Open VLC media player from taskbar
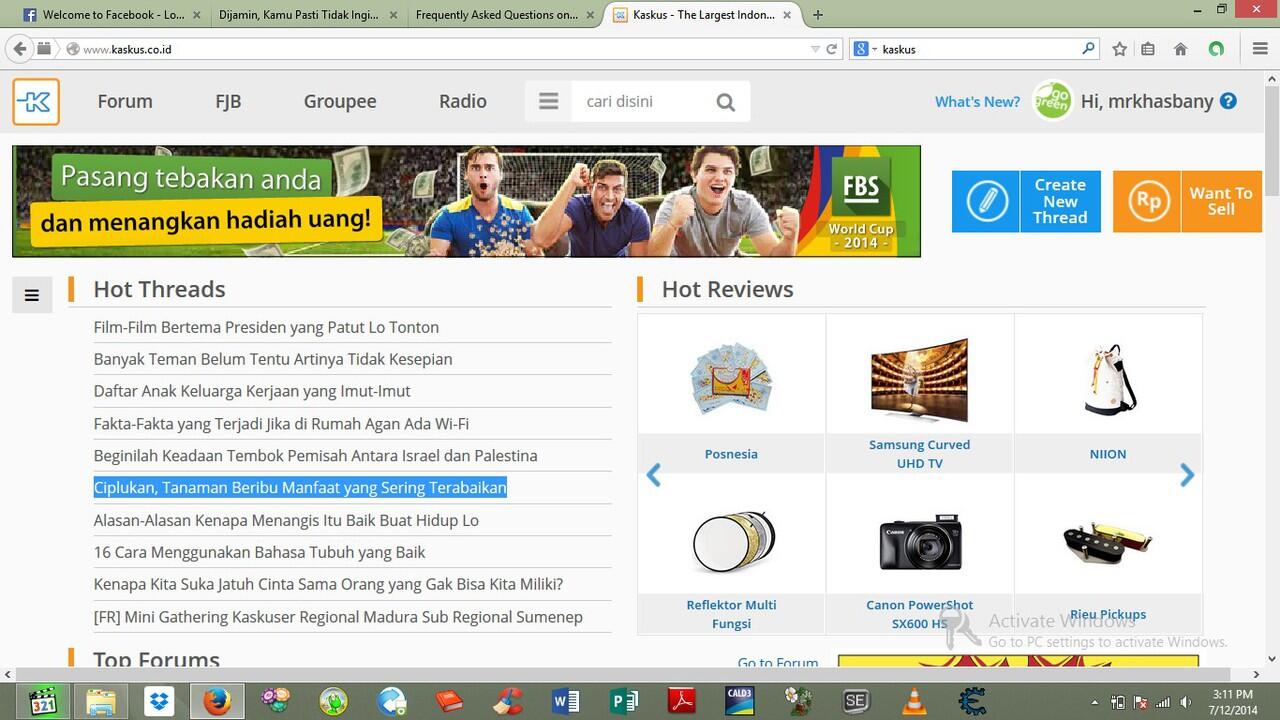This screenshot has width=1280, height=720. [913, 701]
